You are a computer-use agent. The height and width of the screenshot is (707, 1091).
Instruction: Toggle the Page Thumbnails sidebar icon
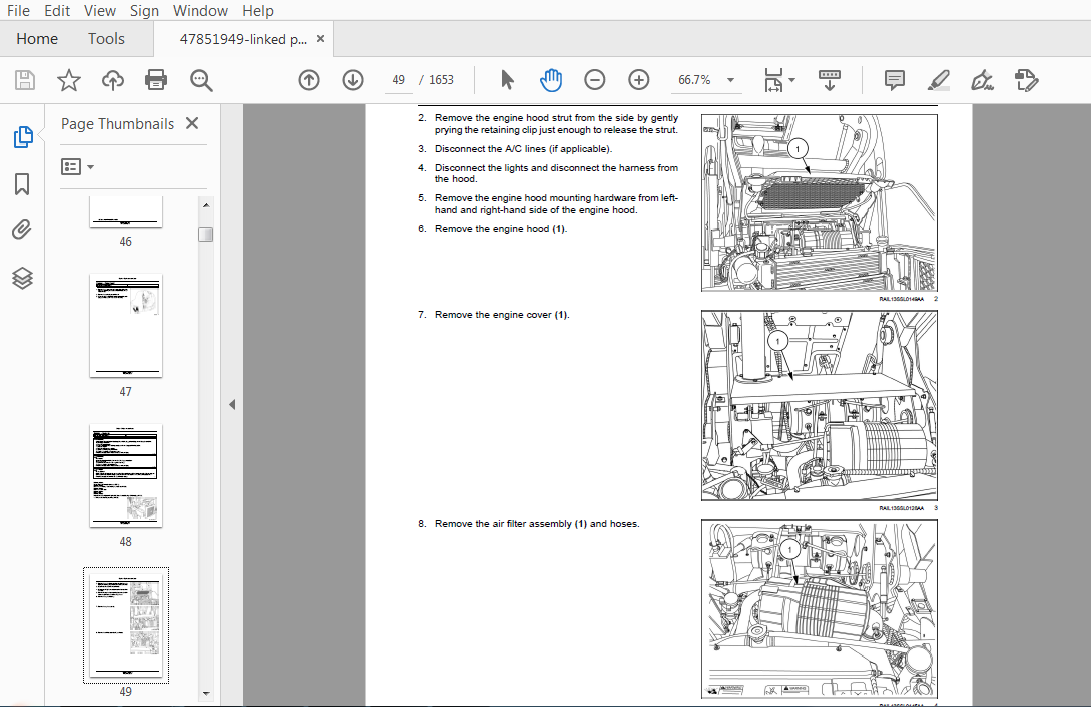(22, 136)
